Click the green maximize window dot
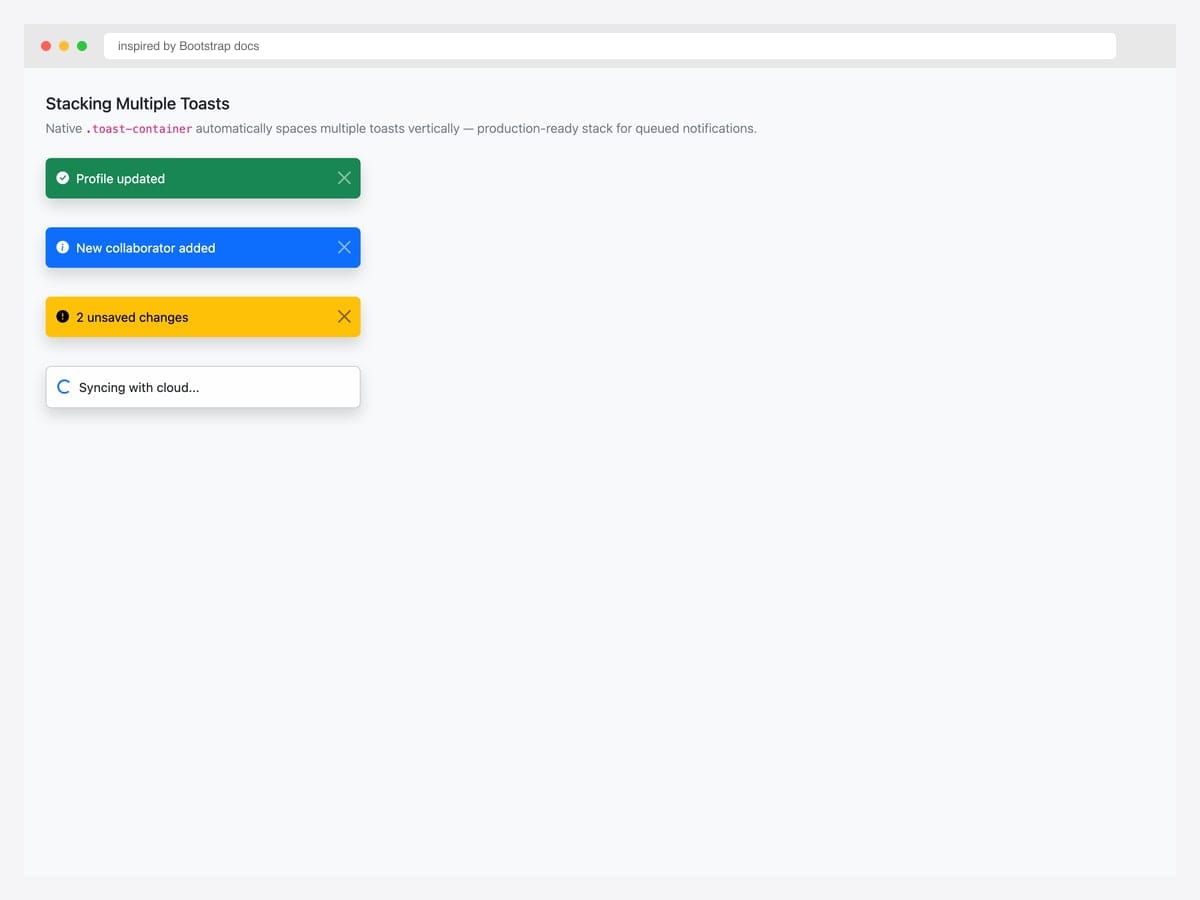The width and height of the screenshot is (1200, 900). [82, 46]
